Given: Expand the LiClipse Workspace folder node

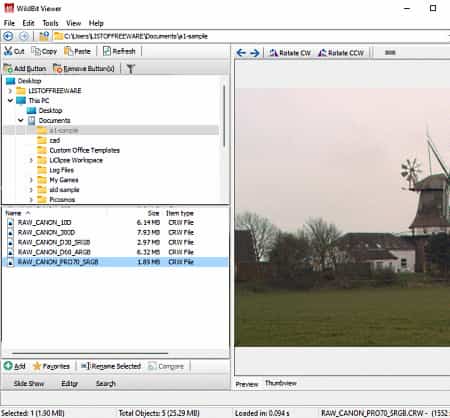Looking at the screenshot, I should [31, 160].
